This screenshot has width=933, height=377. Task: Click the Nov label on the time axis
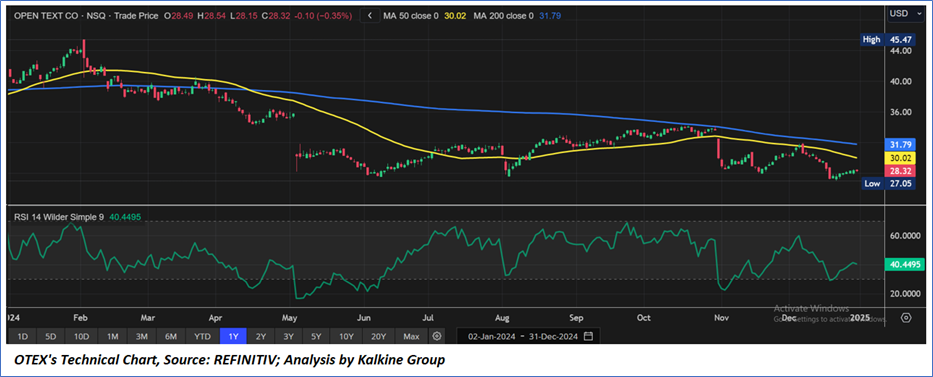pos(721,318)
